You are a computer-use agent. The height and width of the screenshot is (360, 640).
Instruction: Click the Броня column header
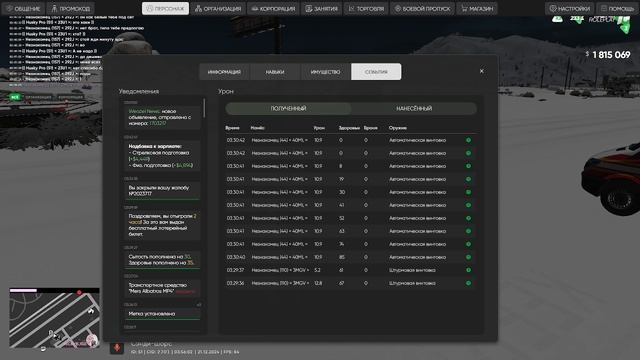(x=371, y=128)
